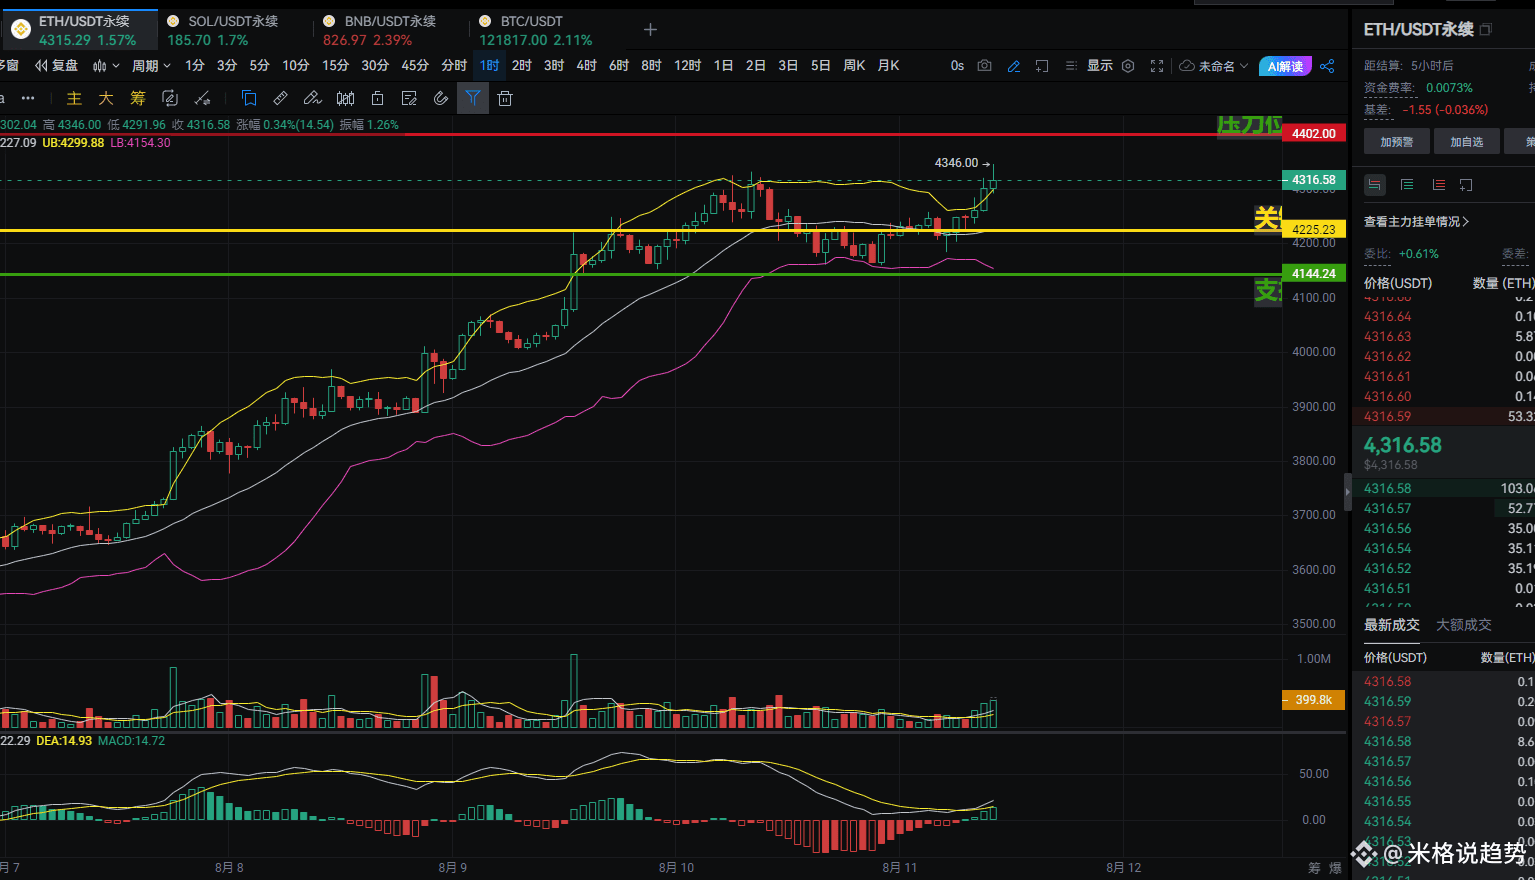
Task: Click the 0s countdown indicator
Action: pyautogui.click(x=957, y=65)
